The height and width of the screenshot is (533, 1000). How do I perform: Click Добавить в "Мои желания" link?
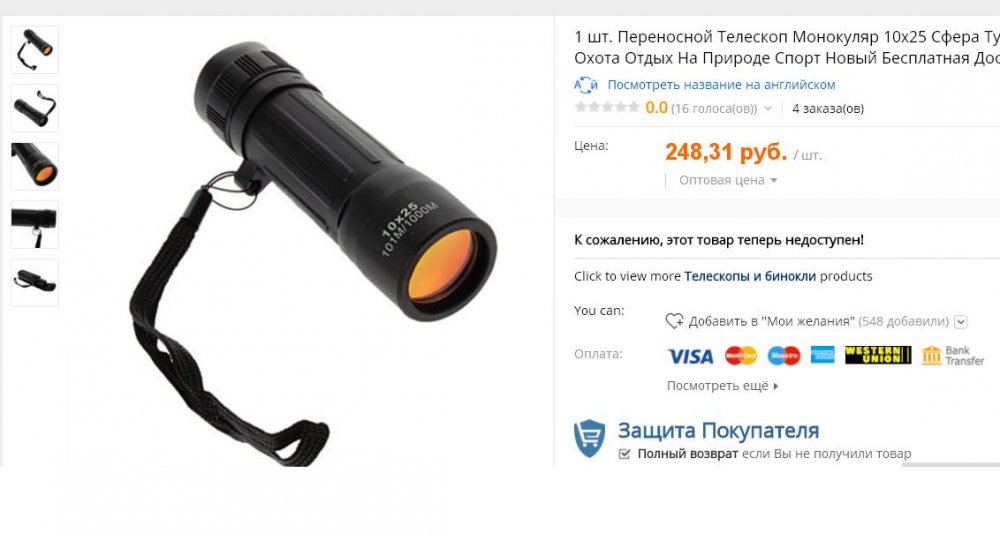coord(772,321)
